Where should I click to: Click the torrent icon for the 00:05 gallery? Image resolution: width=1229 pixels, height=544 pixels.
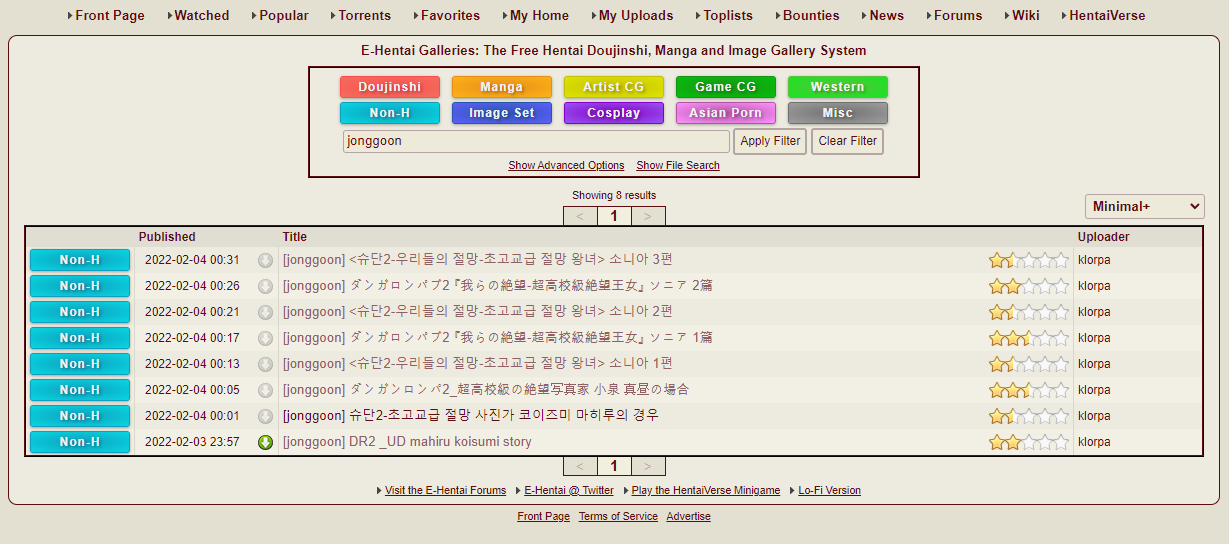[x=265, y=391]
